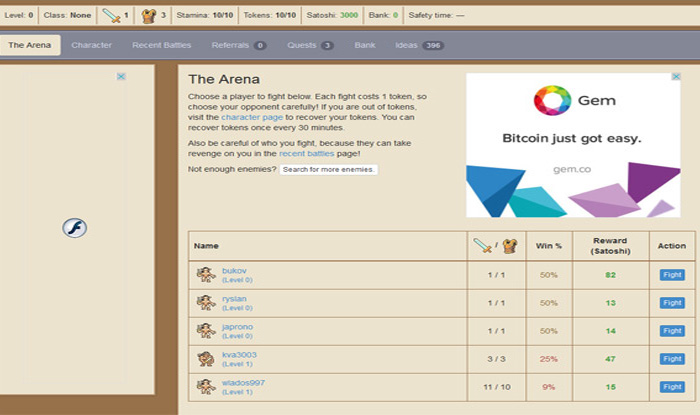700x415 pixels.
Task: Open japrono's profile link
Action: tap(238, 327)
